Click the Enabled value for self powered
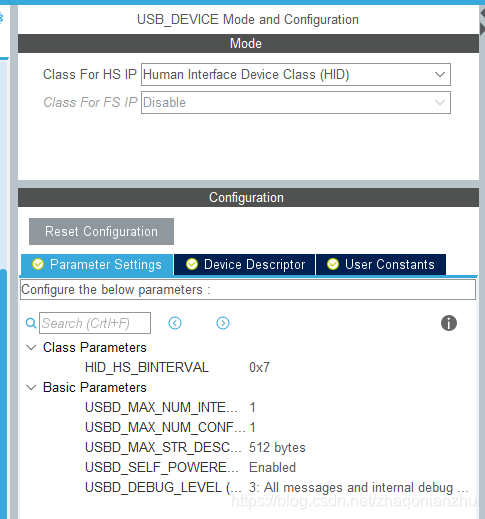This screenshot has height=519, width=485. click(272, 468)
